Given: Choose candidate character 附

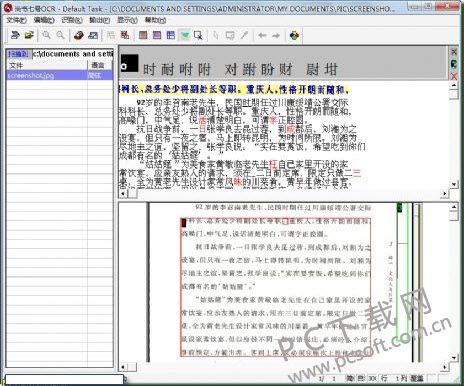Looking at the screenshot, I should click(204, 70).
